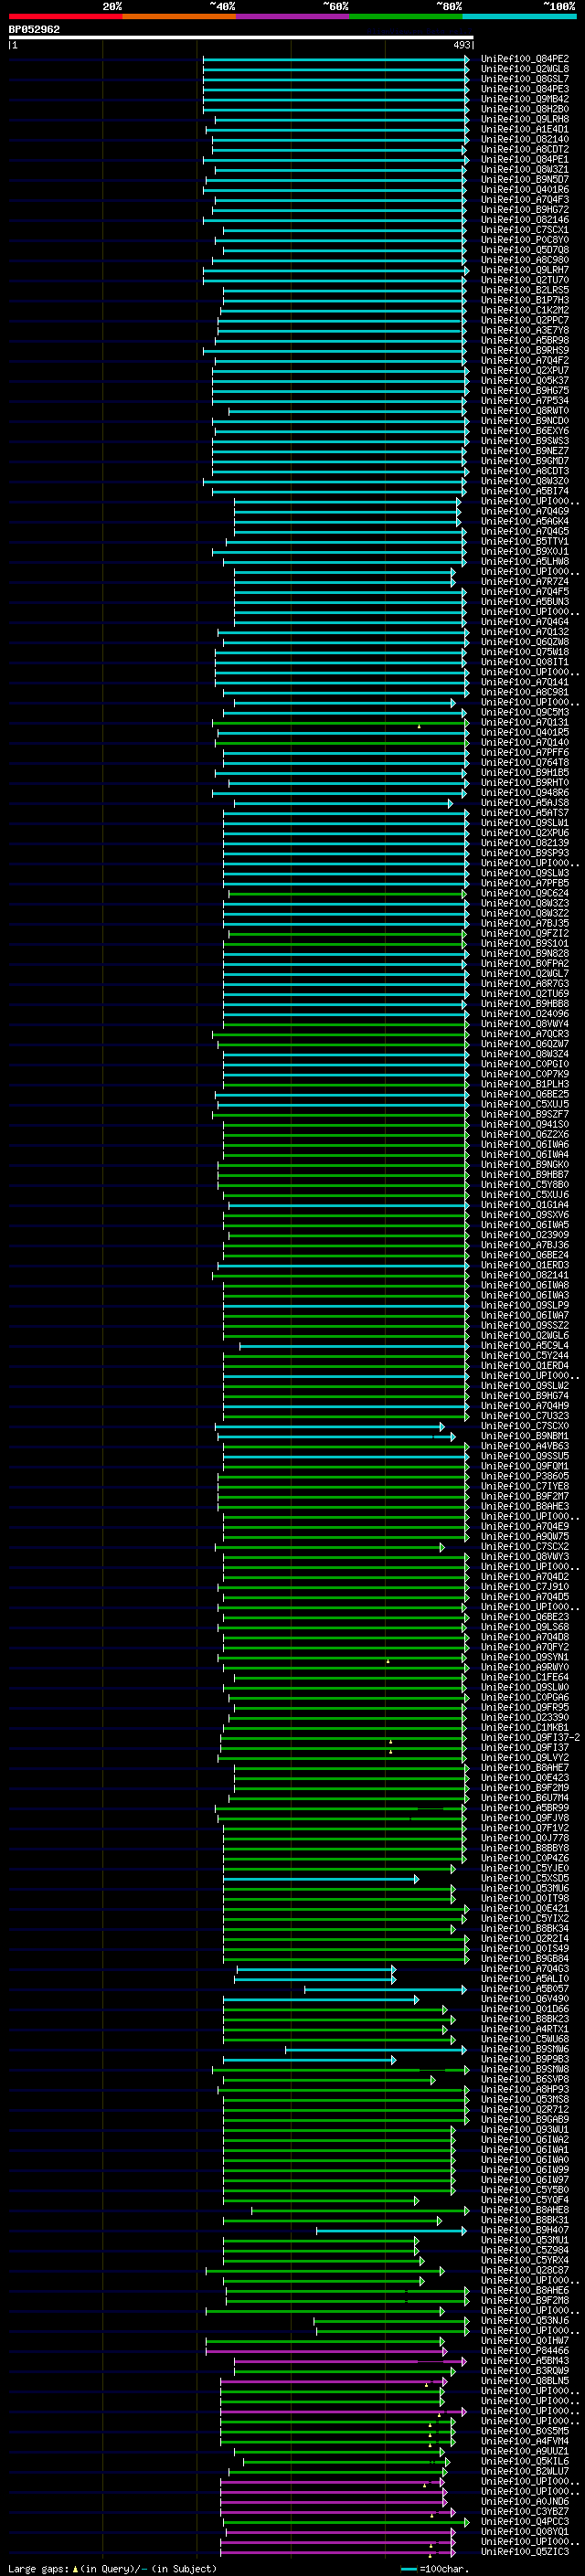Viewport: 585px width, 2576px height.
Task: Open hit UniRef100_Q9MB42 label
Action: click(525, 99)
